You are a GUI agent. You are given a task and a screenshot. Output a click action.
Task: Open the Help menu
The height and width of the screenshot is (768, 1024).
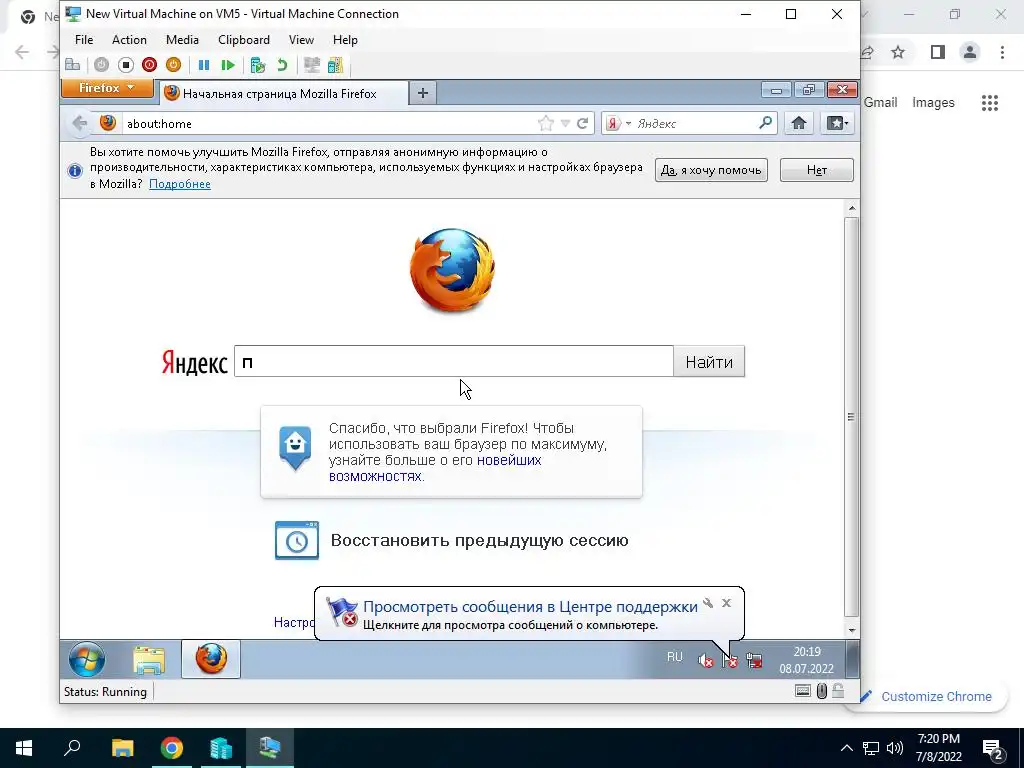coord(345,40)
